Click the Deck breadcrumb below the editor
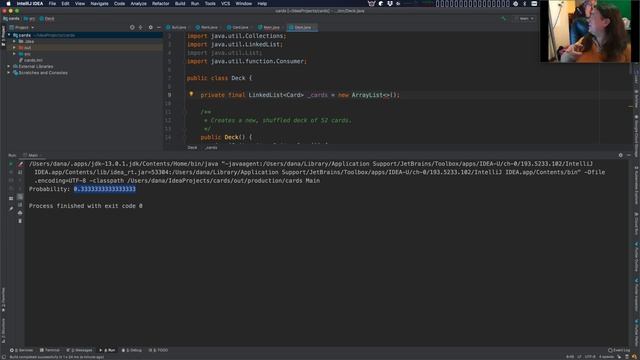 coord(192,147)
